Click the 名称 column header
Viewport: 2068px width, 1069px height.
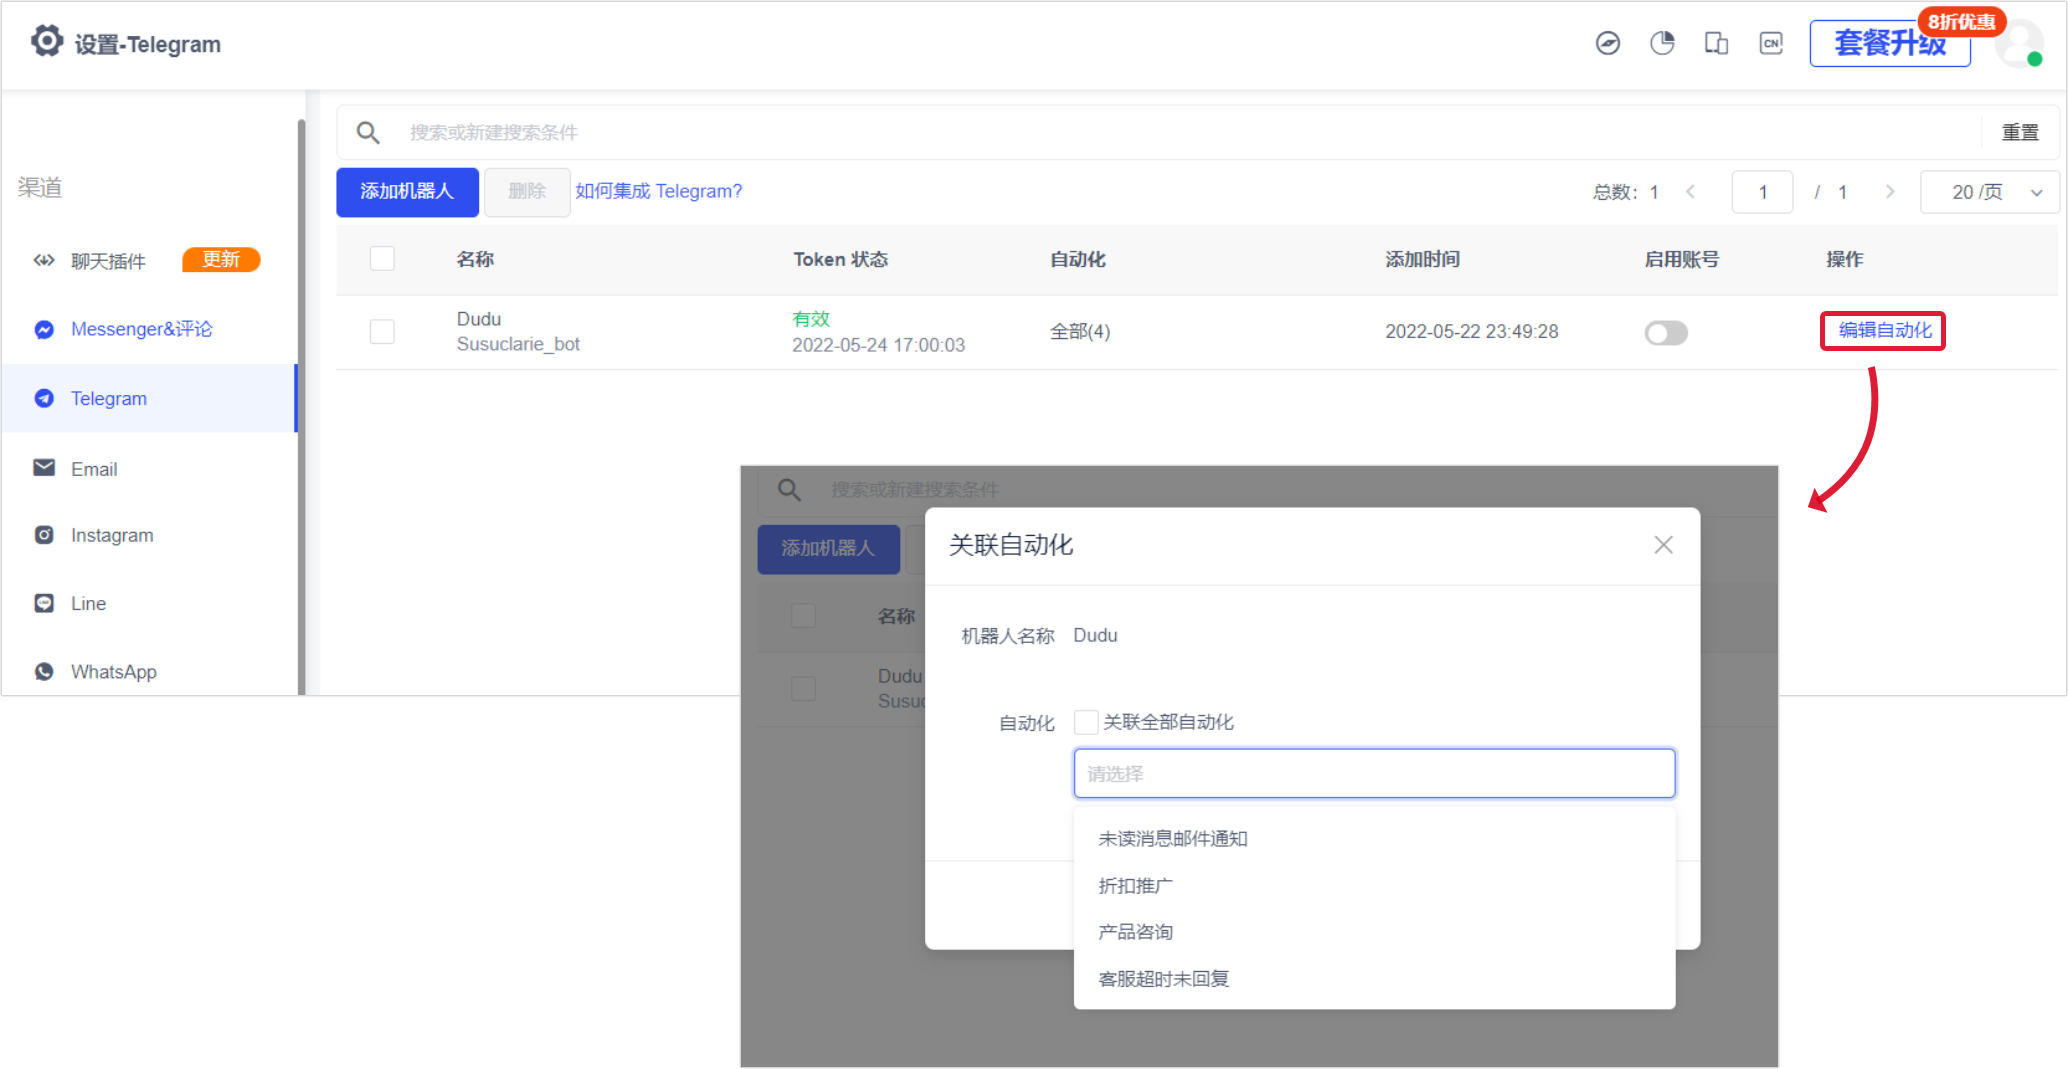click(x=475, y=259)
